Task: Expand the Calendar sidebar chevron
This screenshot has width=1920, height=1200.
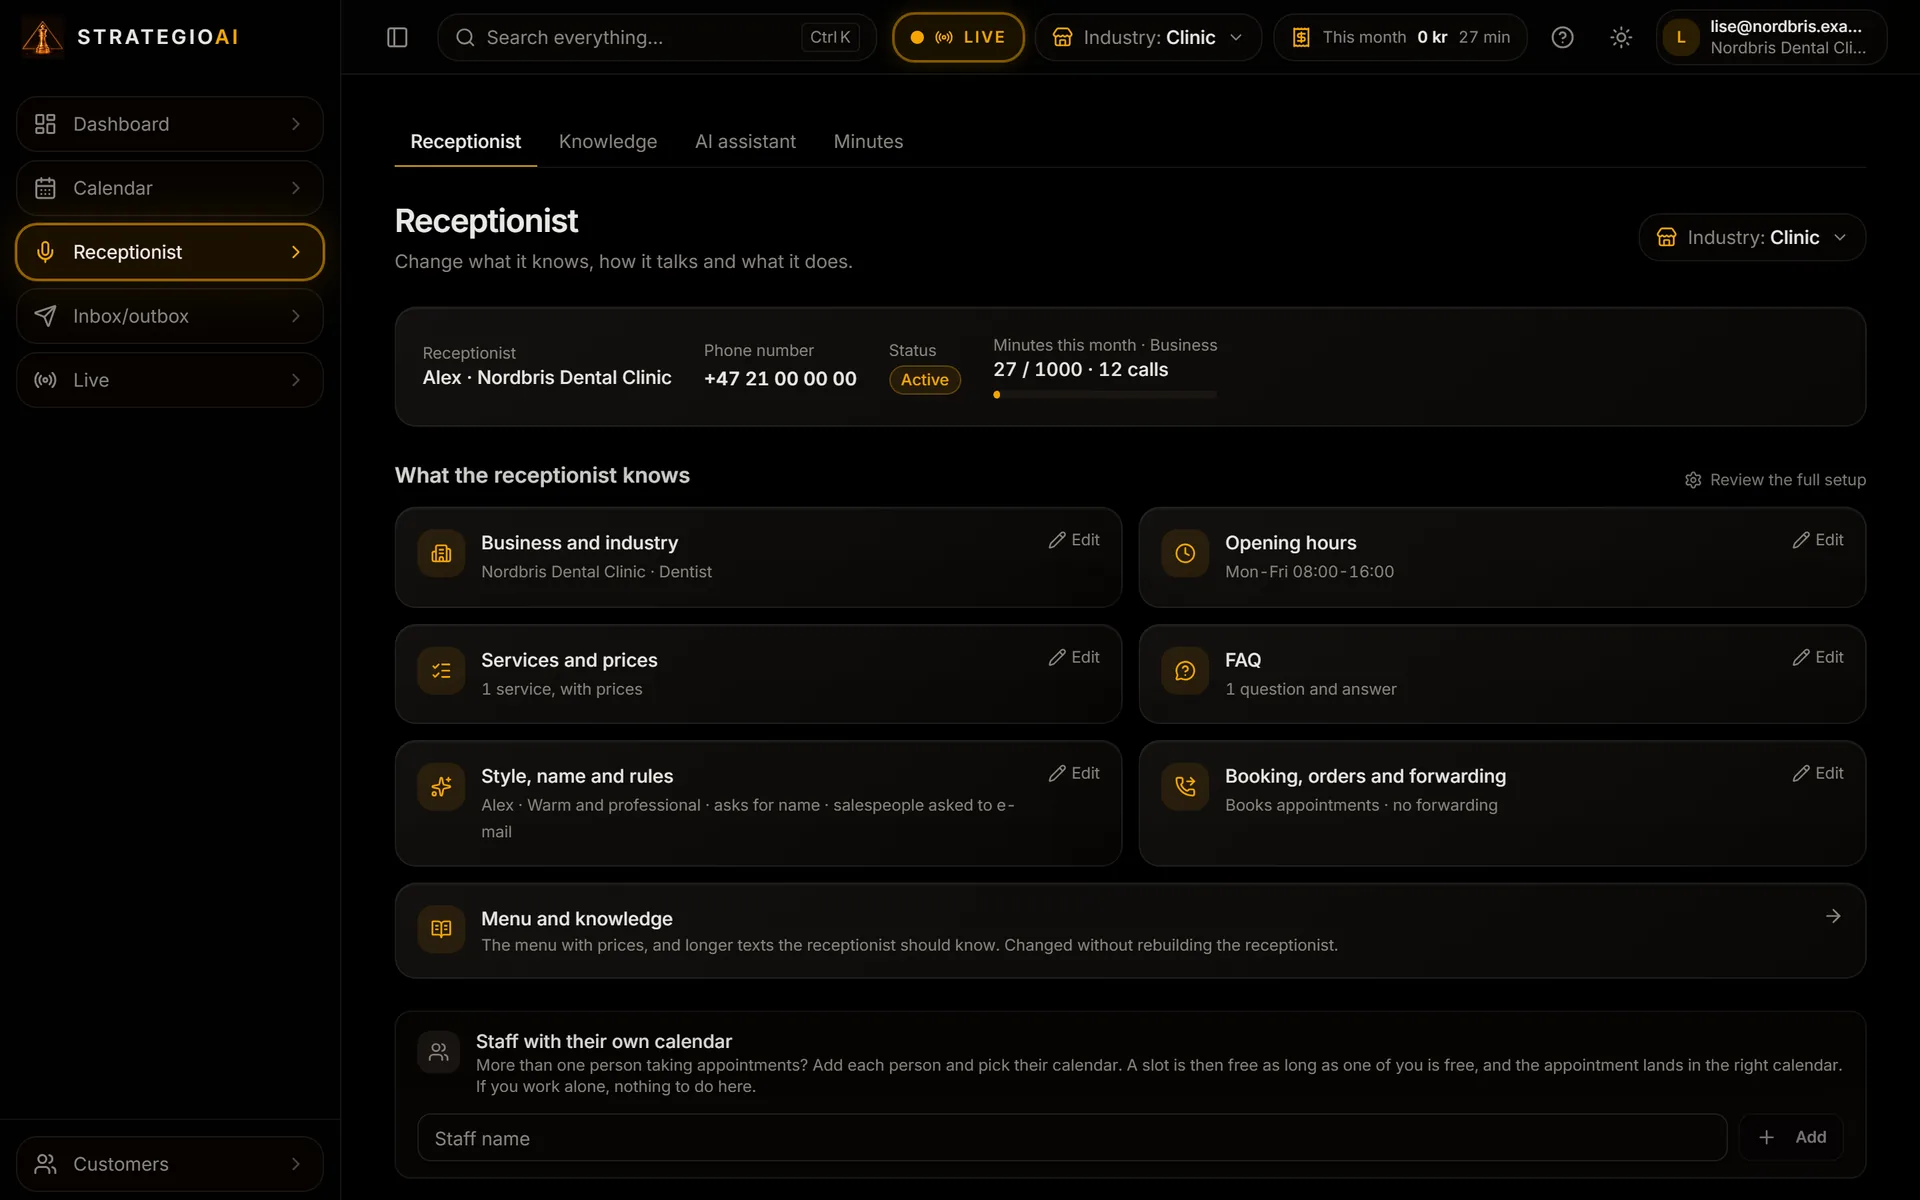Action: [295, 188]
